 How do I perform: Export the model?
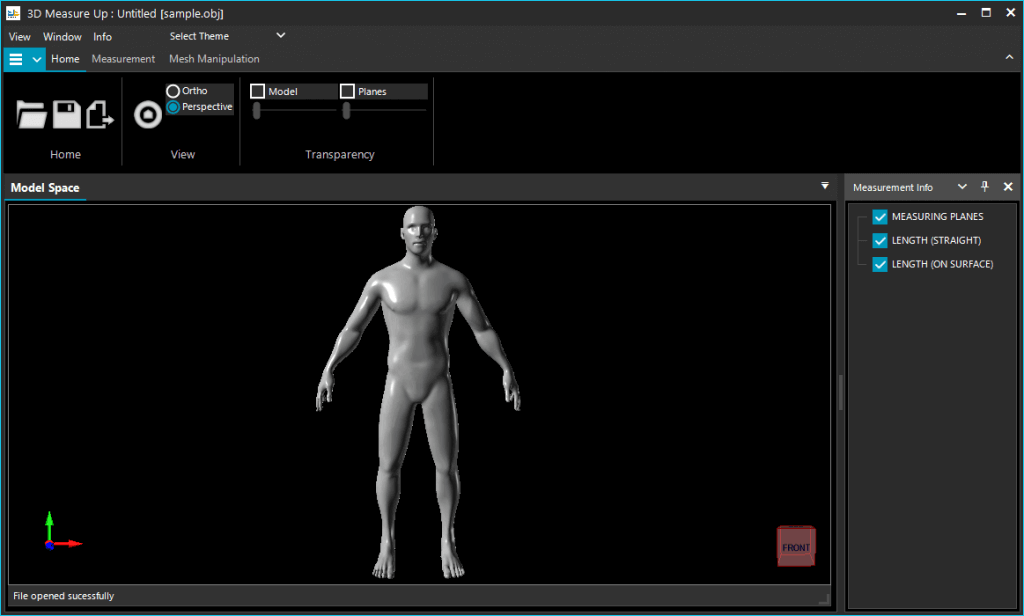[x=97, y=115]
